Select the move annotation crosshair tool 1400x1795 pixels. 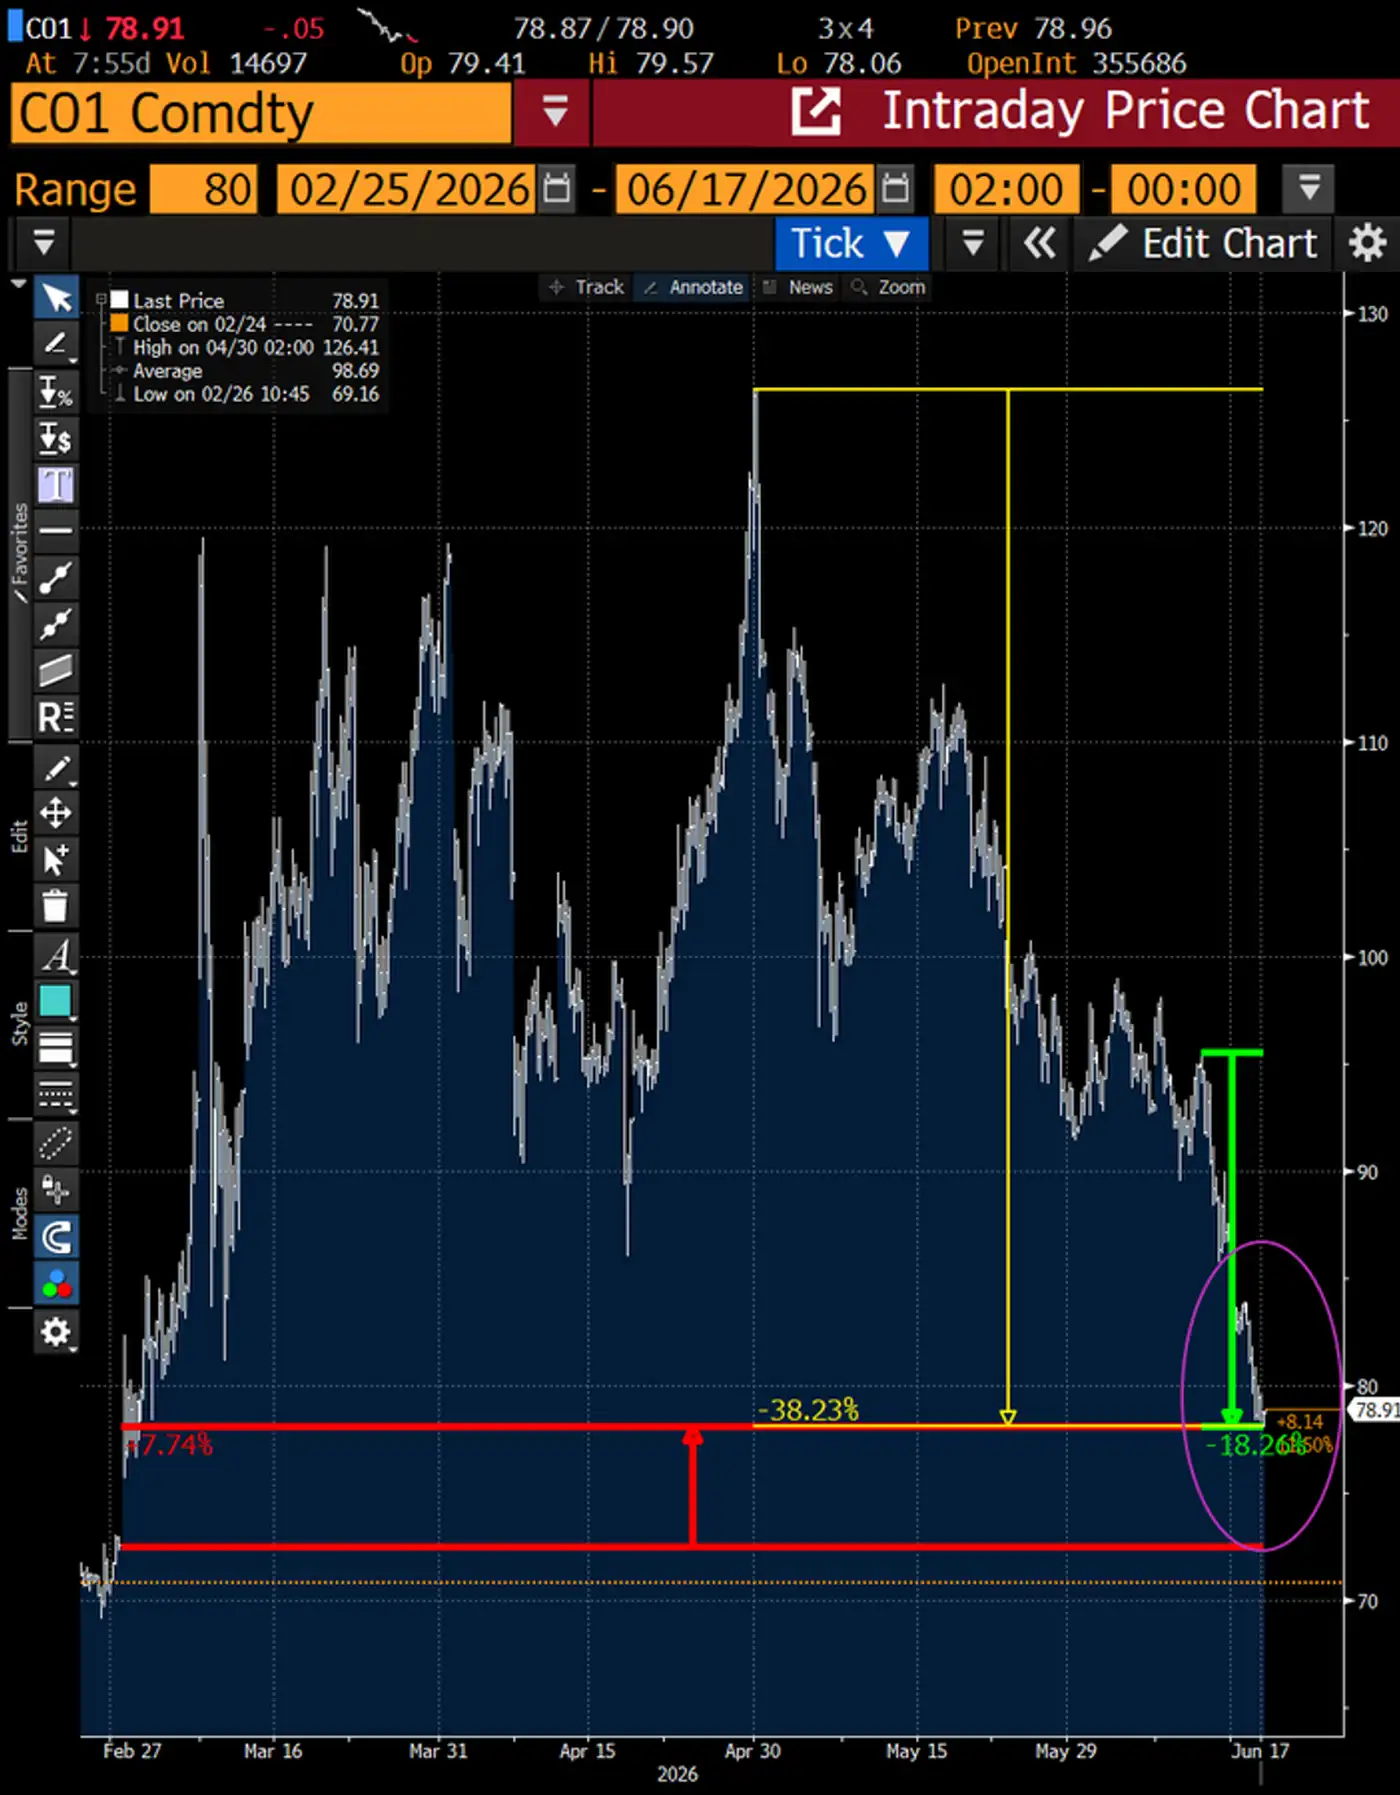pos(56,813)
